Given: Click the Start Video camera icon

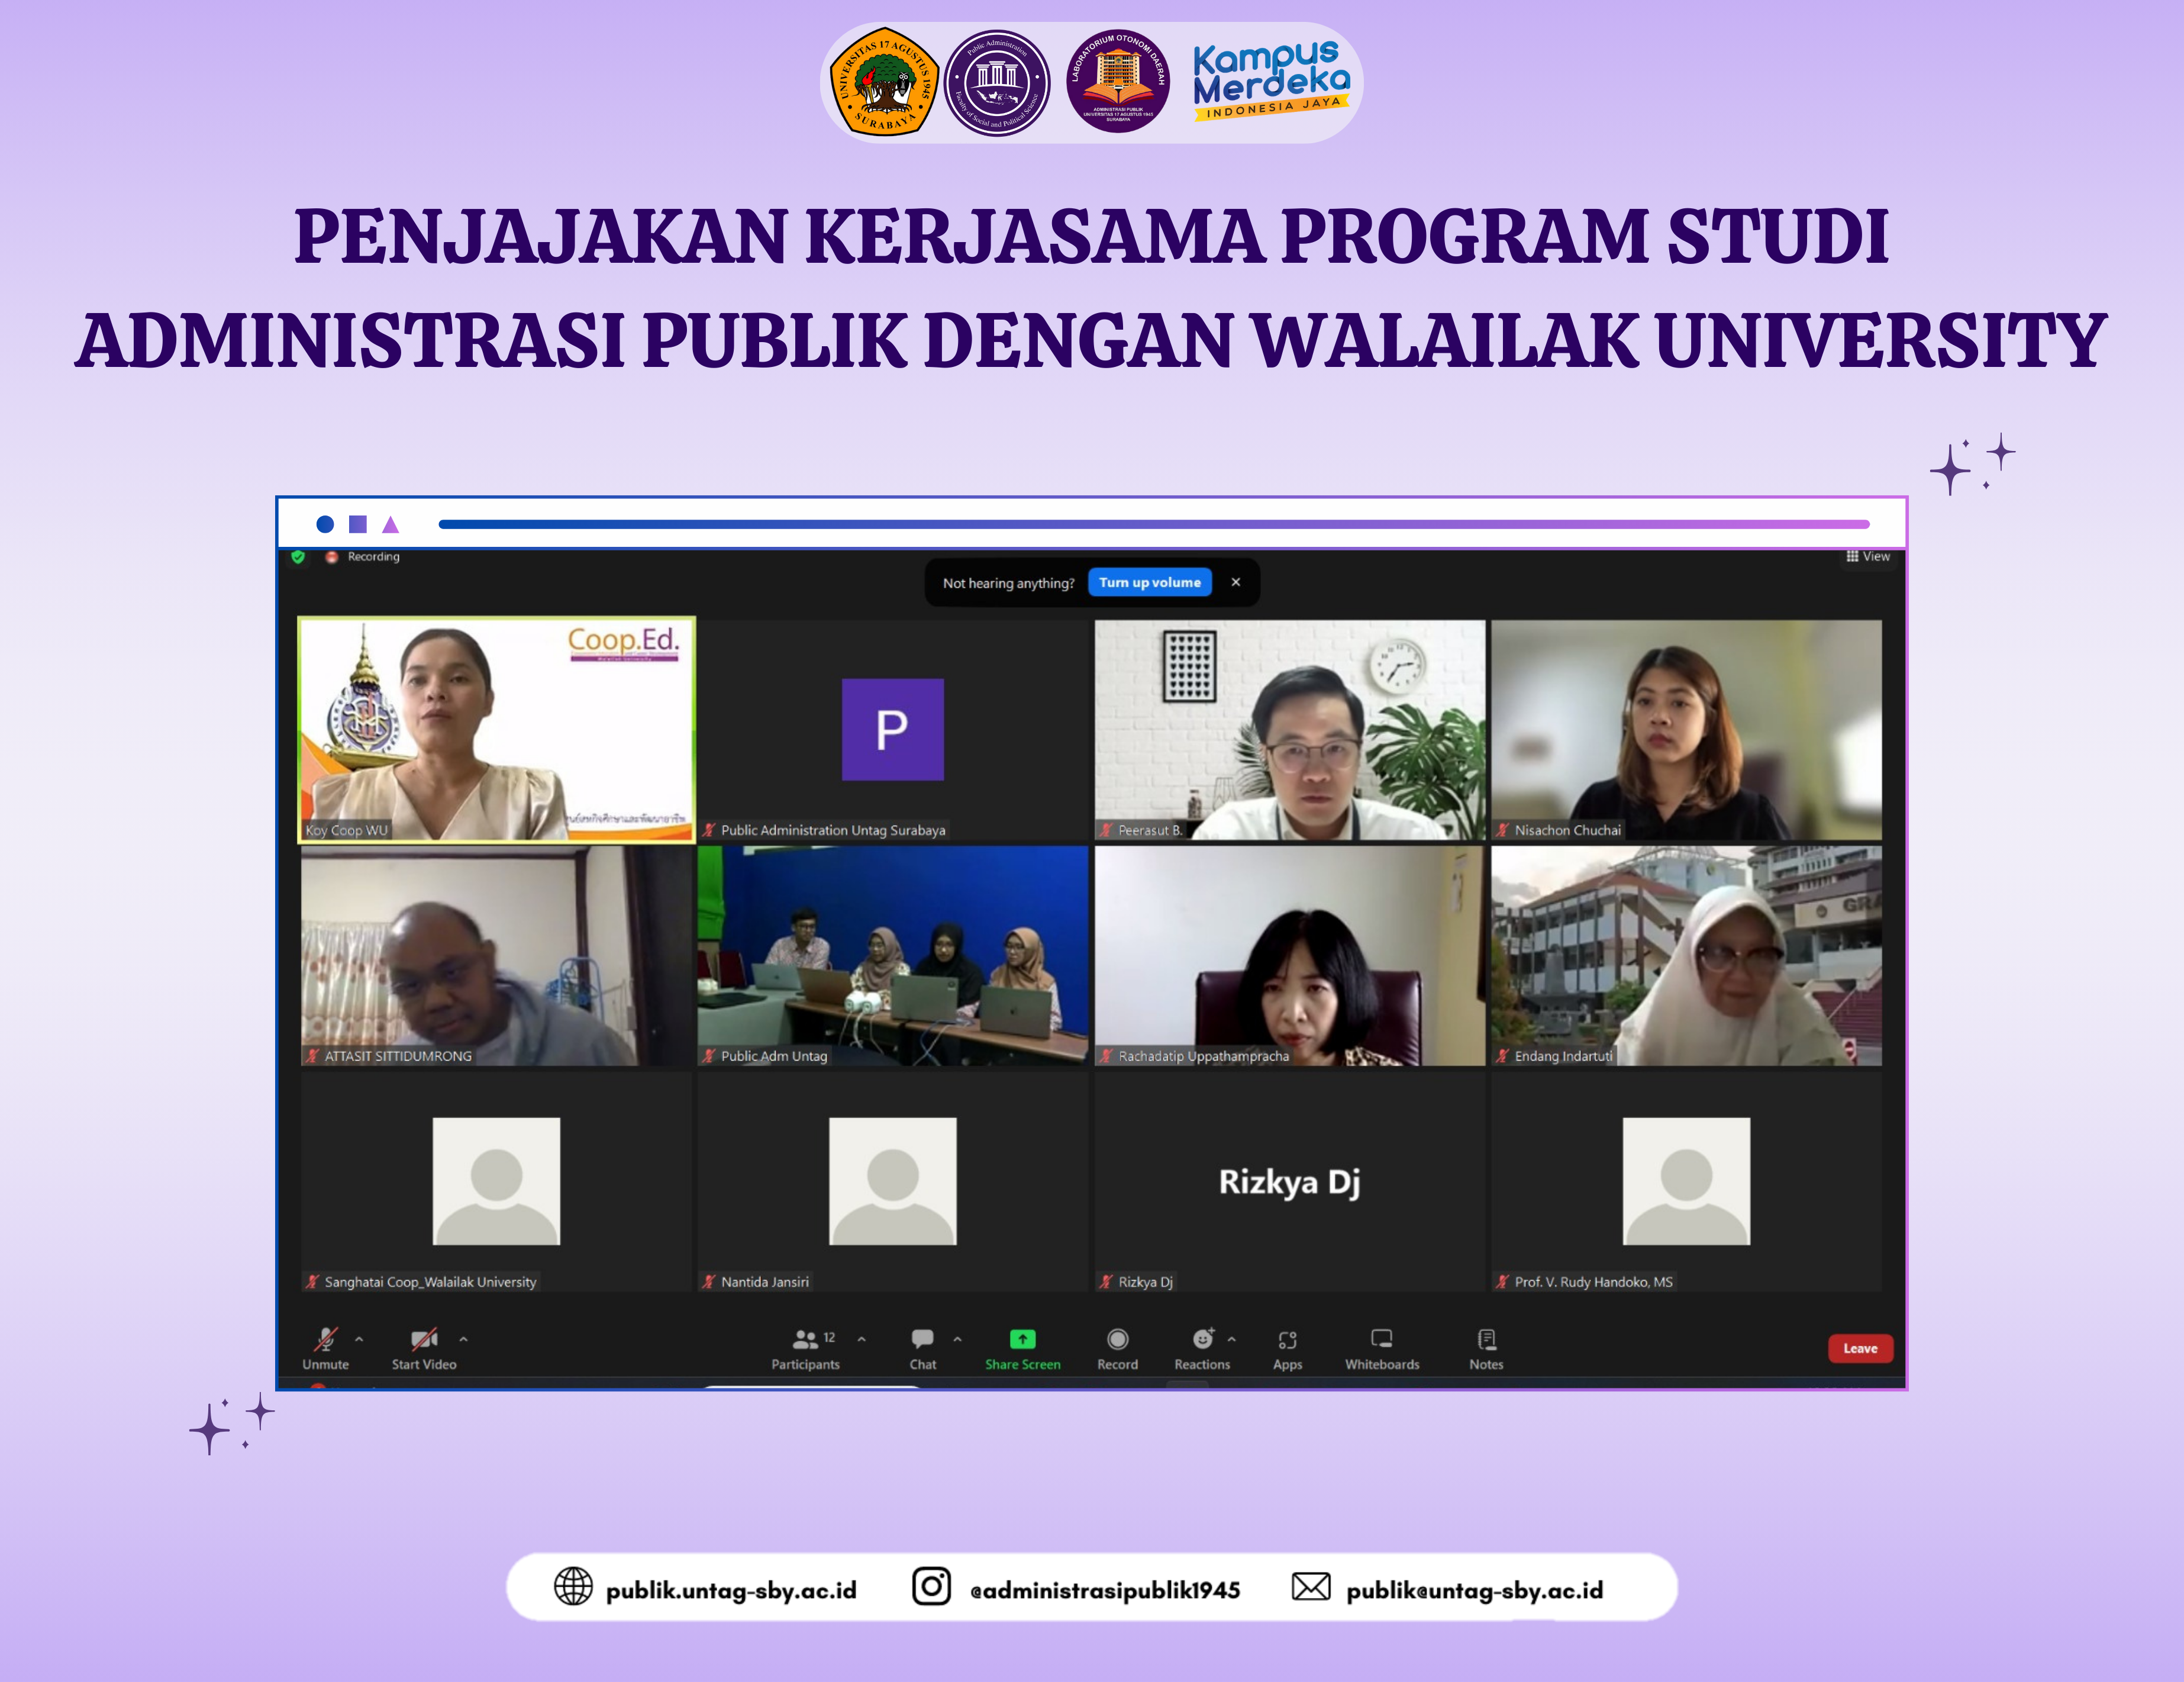Looking at the screenshot, I should (424, 1338).
